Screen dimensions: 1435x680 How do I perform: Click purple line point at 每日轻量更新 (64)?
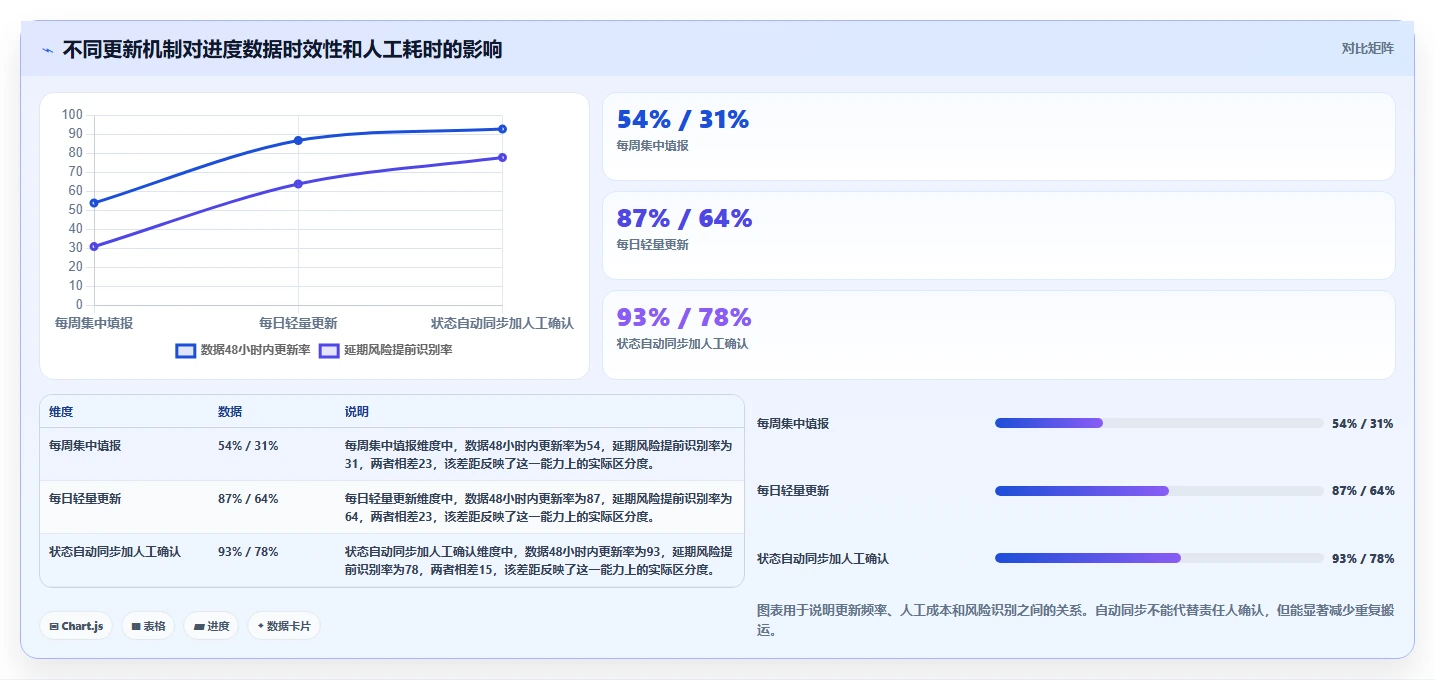pyautogui.click(x=298, y=184)
